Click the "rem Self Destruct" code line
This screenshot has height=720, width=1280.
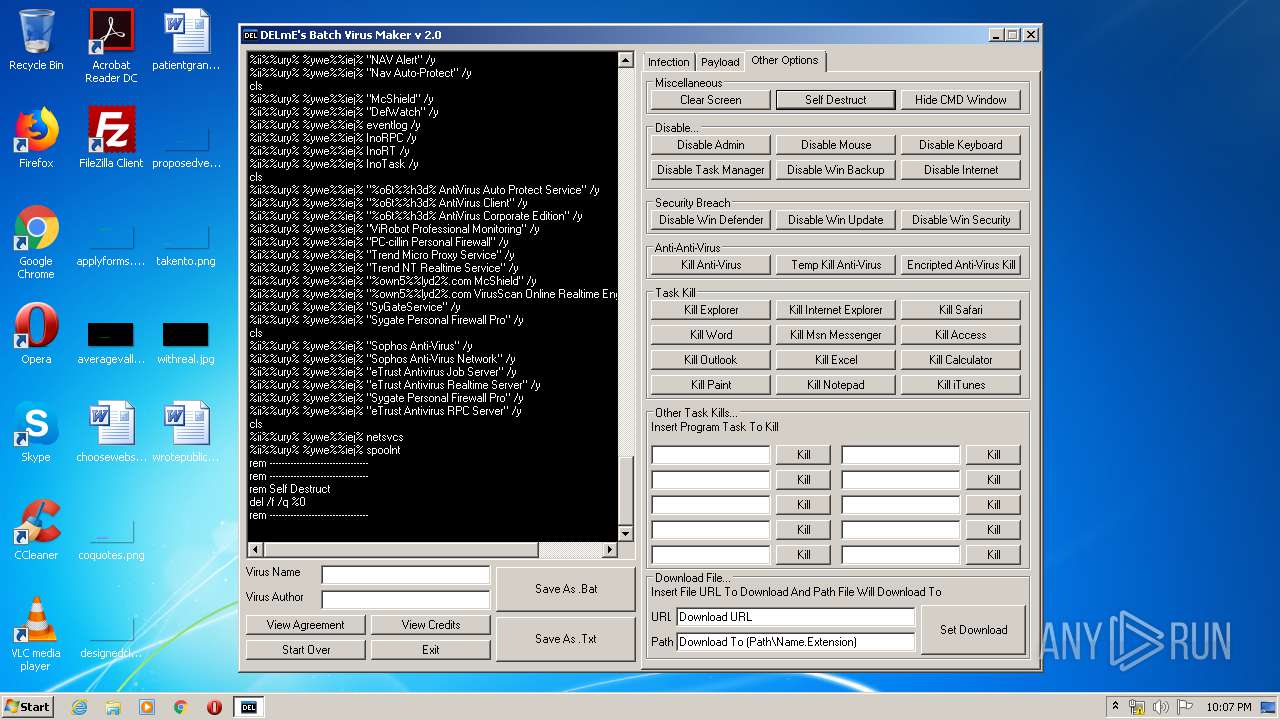click(290, 489)
